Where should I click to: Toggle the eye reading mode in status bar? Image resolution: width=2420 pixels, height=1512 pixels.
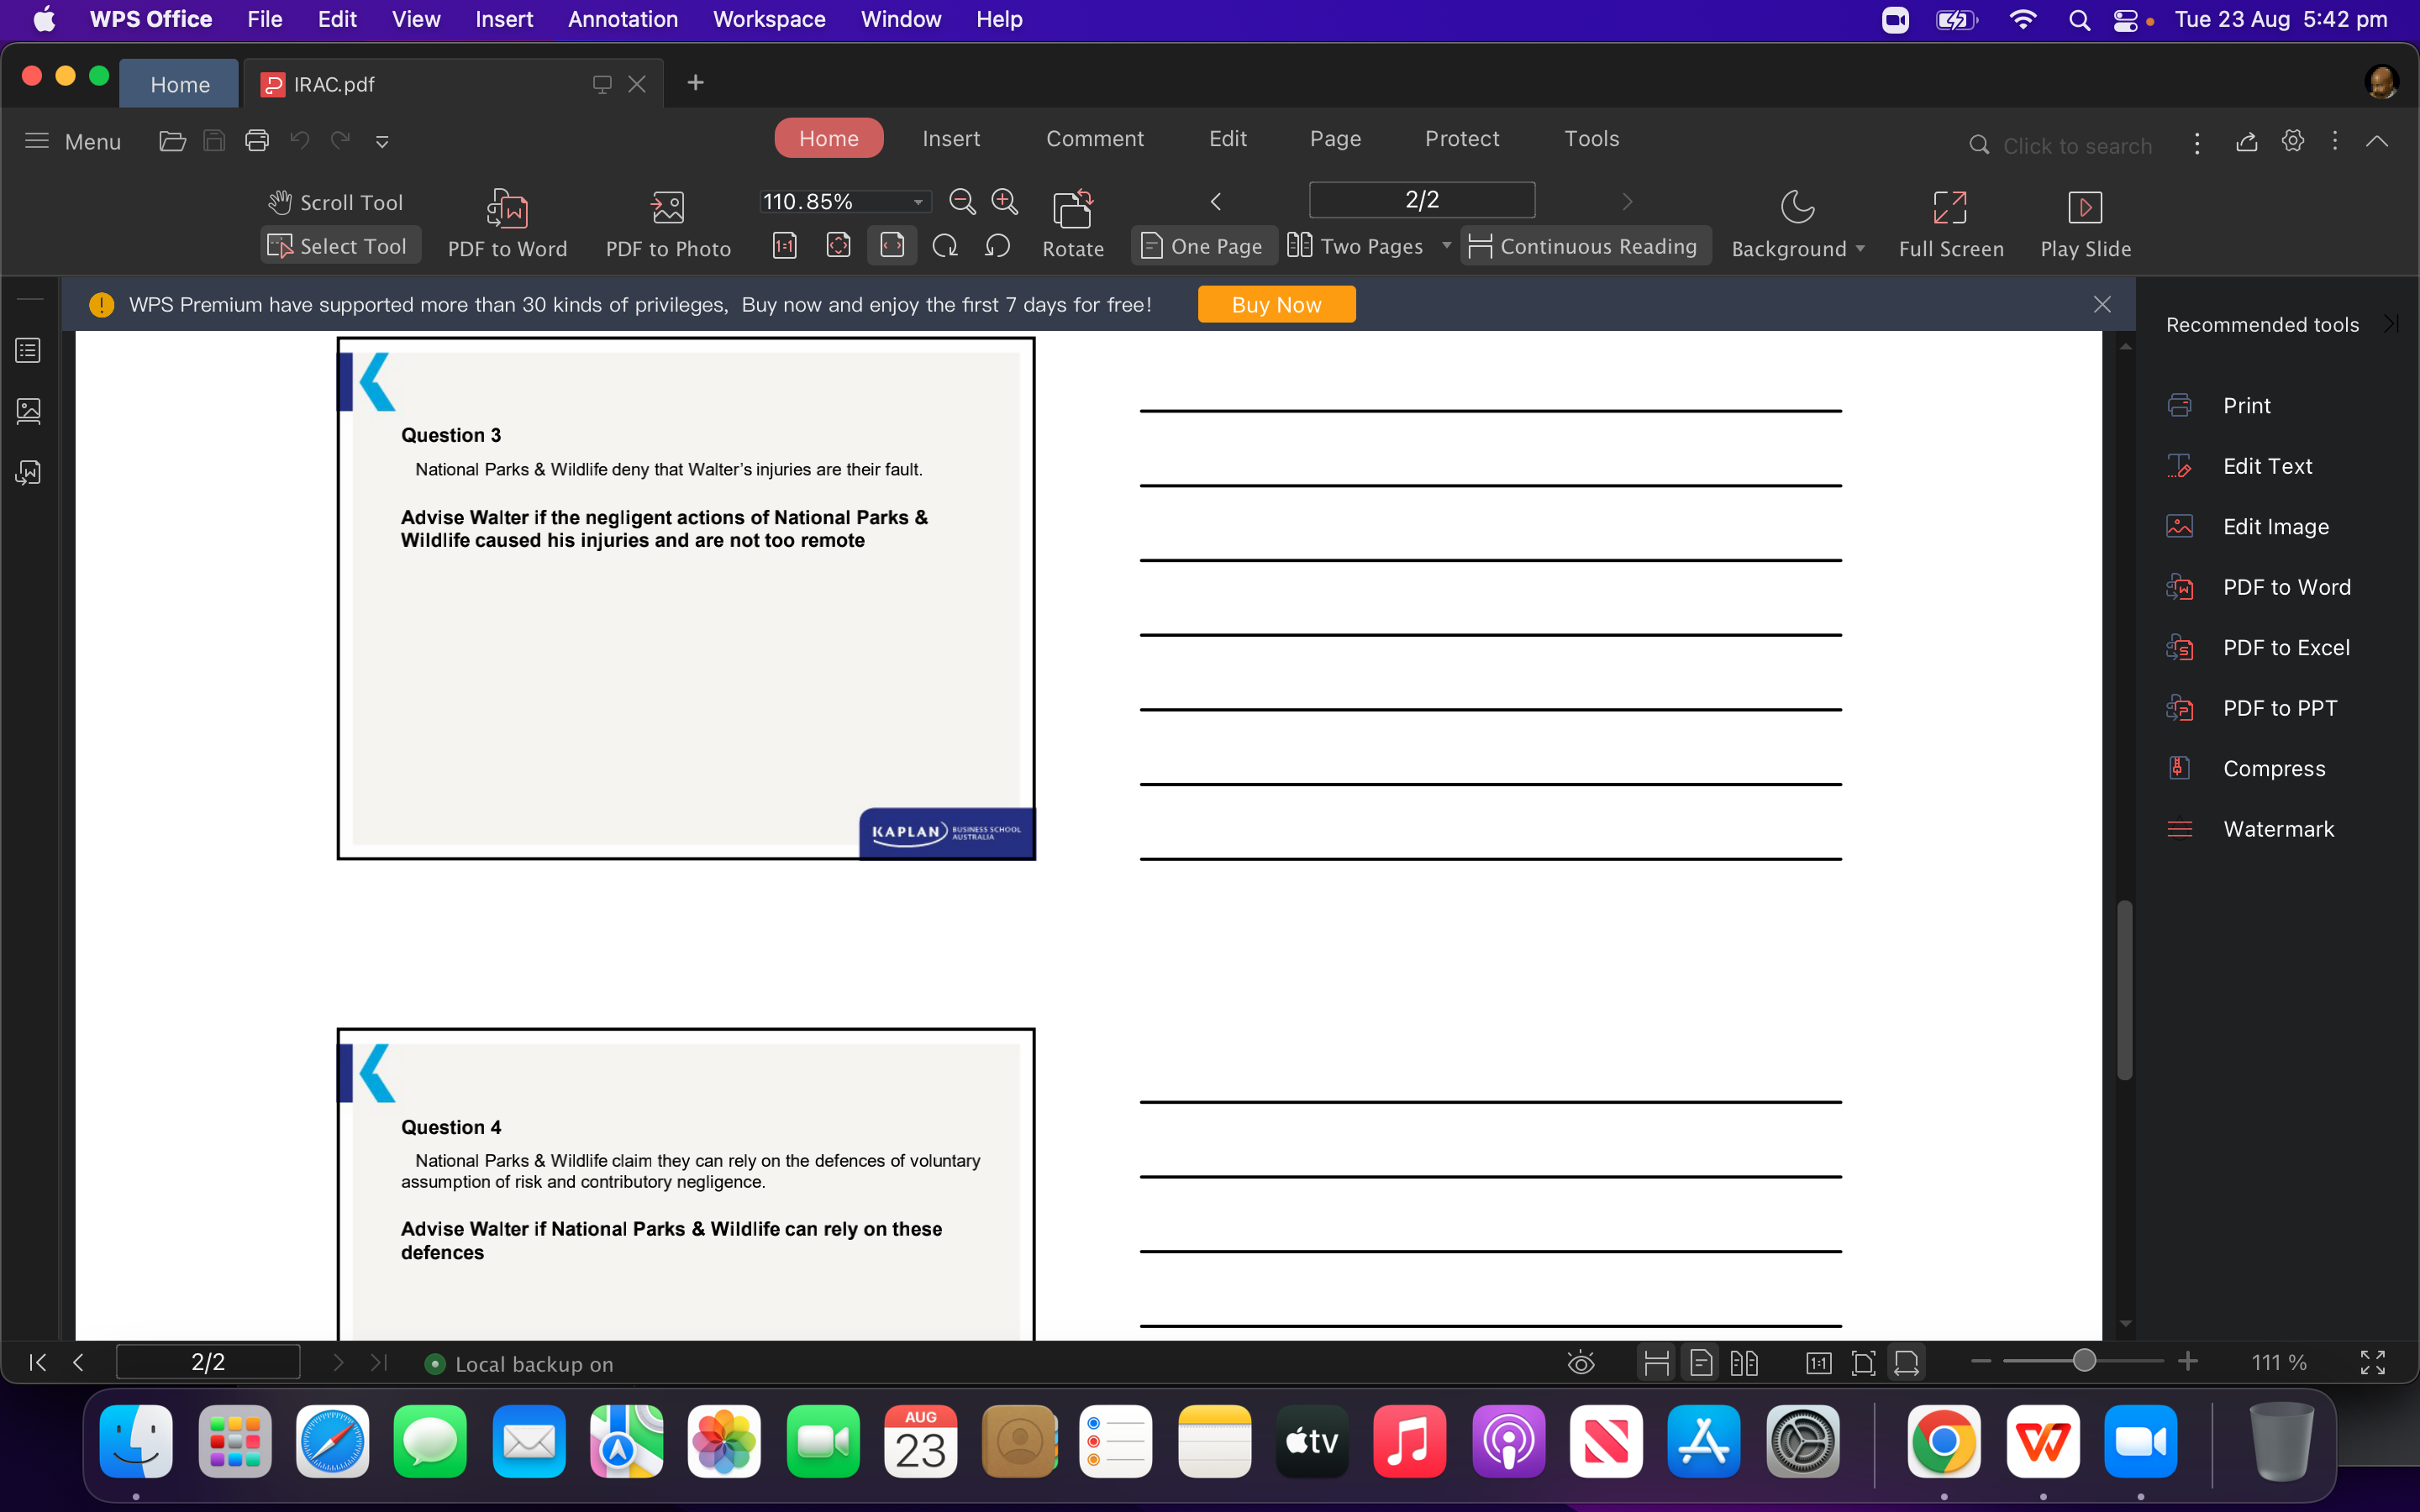point(1581,1362)
